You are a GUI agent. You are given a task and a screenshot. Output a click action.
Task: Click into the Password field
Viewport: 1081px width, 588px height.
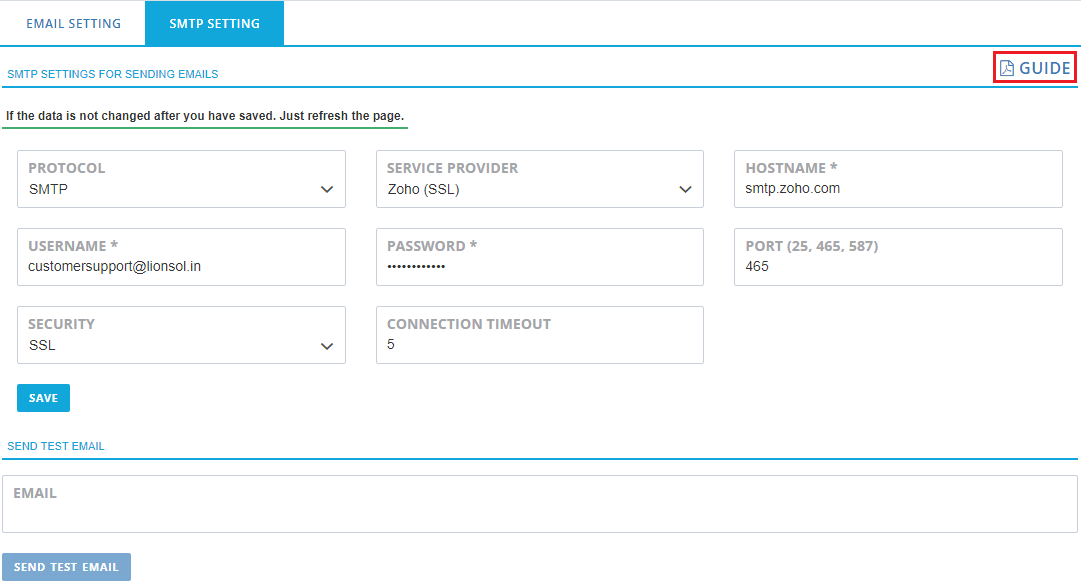tap(540, 257)
